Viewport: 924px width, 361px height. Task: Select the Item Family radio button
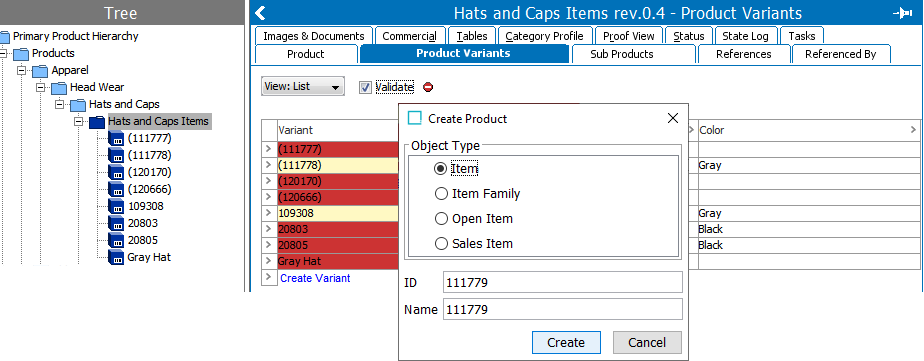(x=441, y=194)
